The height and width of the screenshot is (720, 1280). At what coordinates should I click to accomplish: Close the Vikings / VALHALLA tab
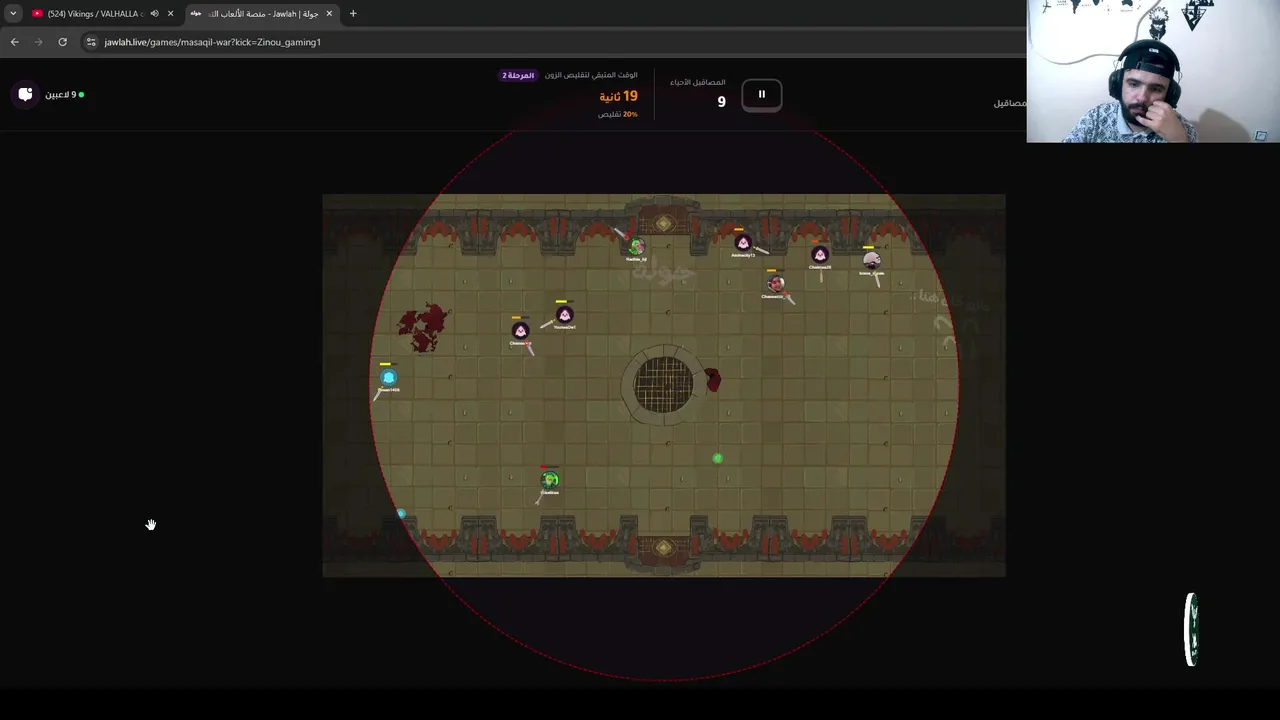(x=170, y=14)
